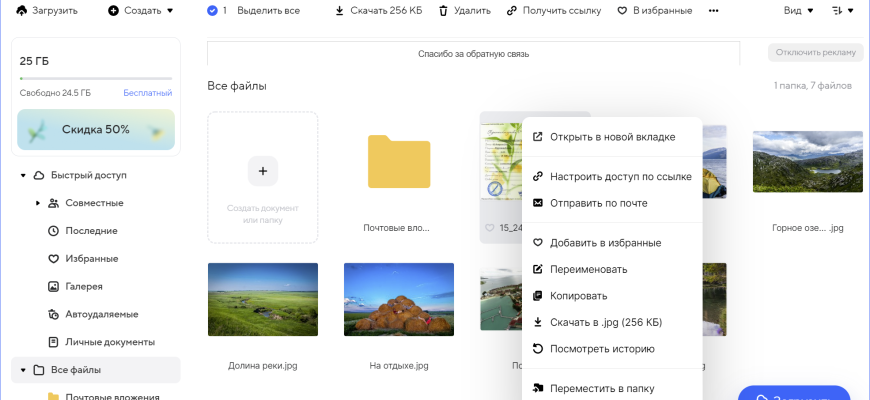Image resolution: width=870 pixels, height=400 pixels.
Task: Click the heart icon for В избранные
Action: (x=622, y=11)
